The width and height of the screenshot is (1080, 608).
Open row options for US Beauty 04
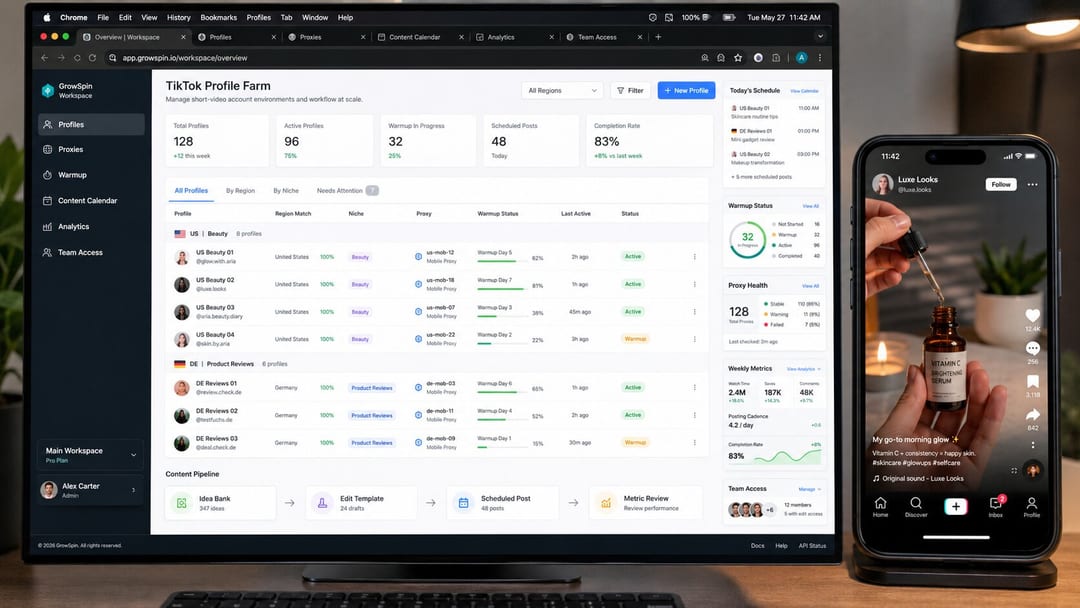click(694, 339)
